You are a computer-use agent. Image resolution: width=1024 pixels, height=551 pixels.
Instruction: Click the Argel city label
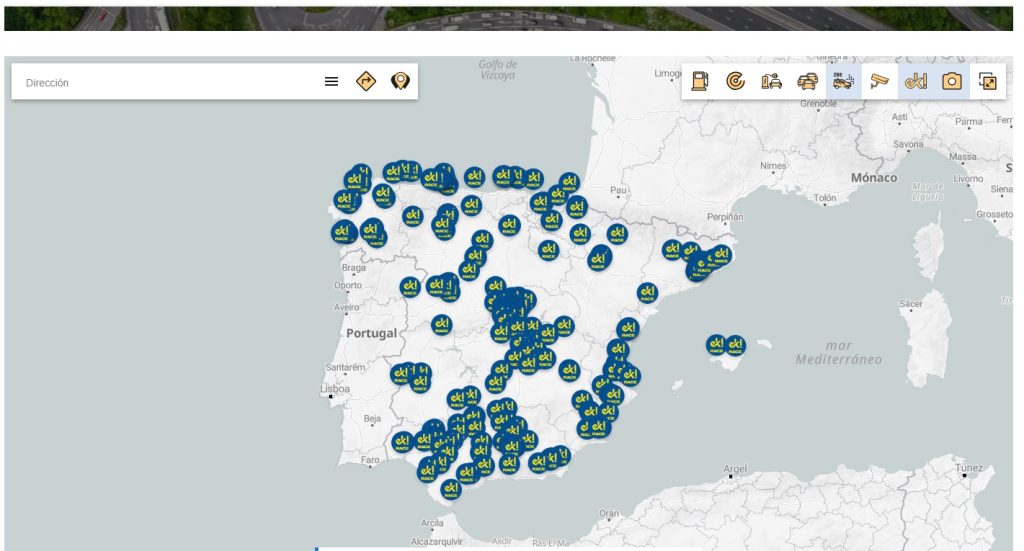(x=735, y=469)
